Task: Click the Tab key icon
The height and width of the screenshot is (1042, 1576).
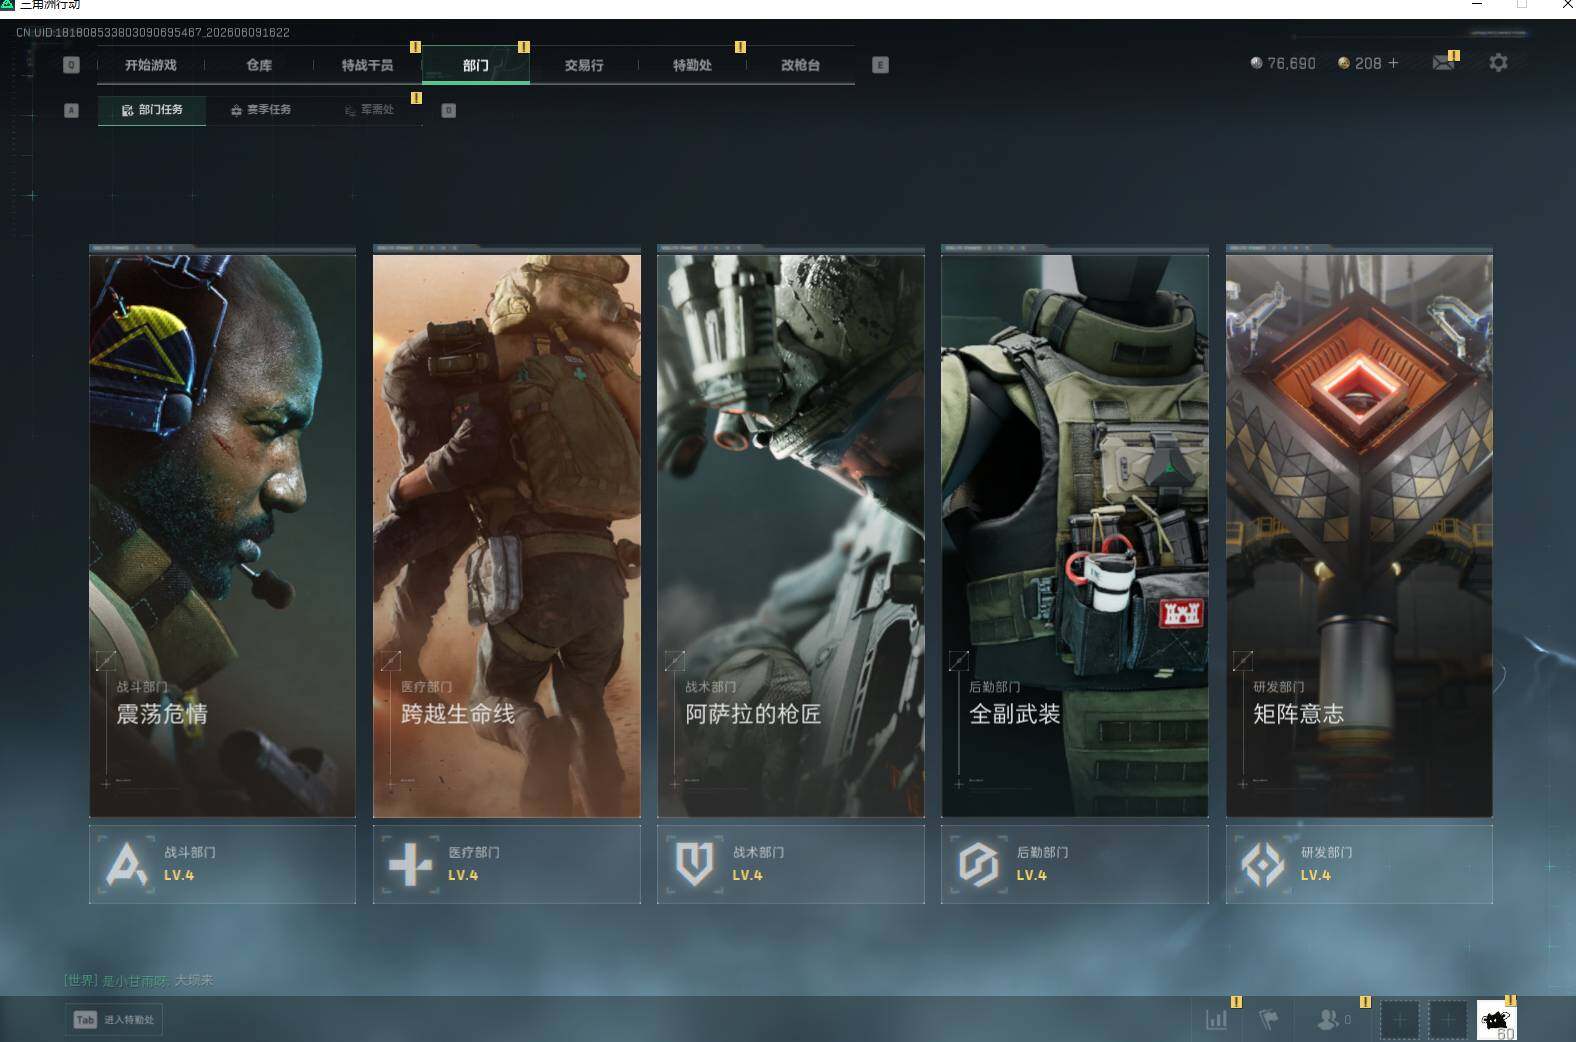Action: 85,1020
